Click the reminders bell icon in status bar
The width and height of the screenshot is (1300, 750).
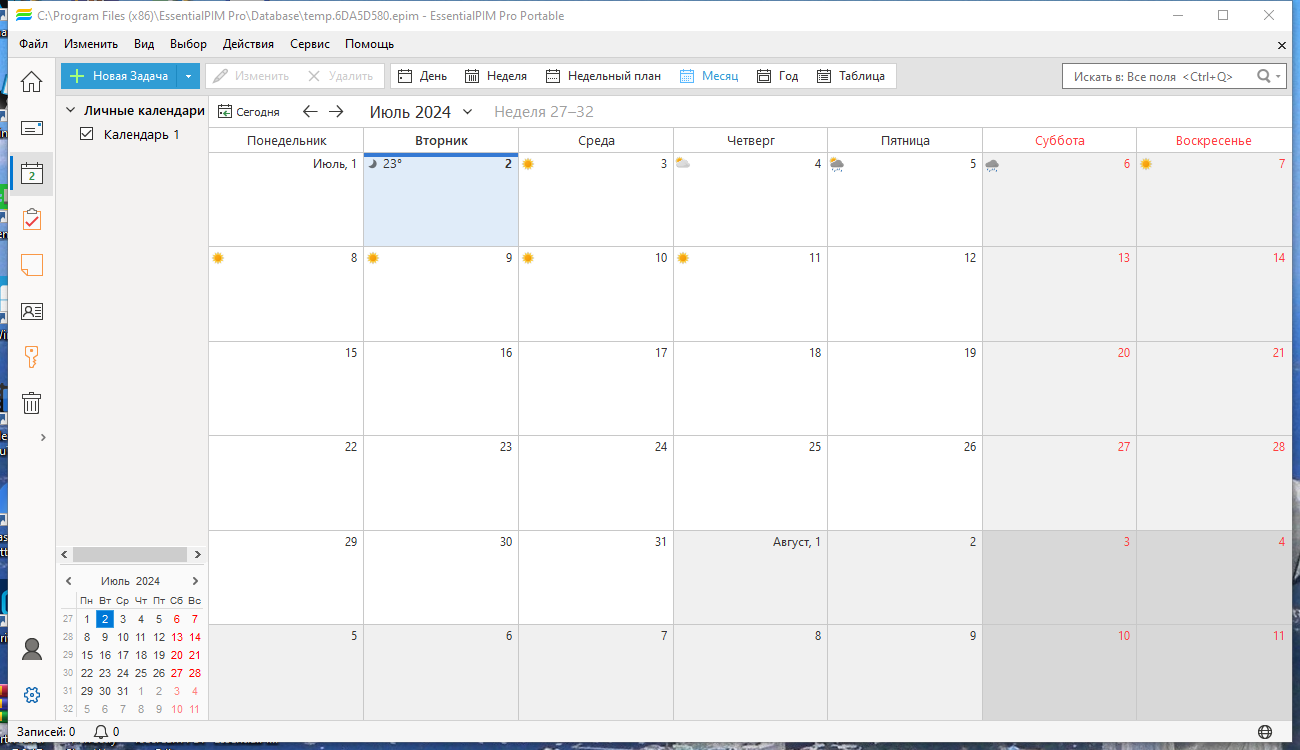pos(101,732)
